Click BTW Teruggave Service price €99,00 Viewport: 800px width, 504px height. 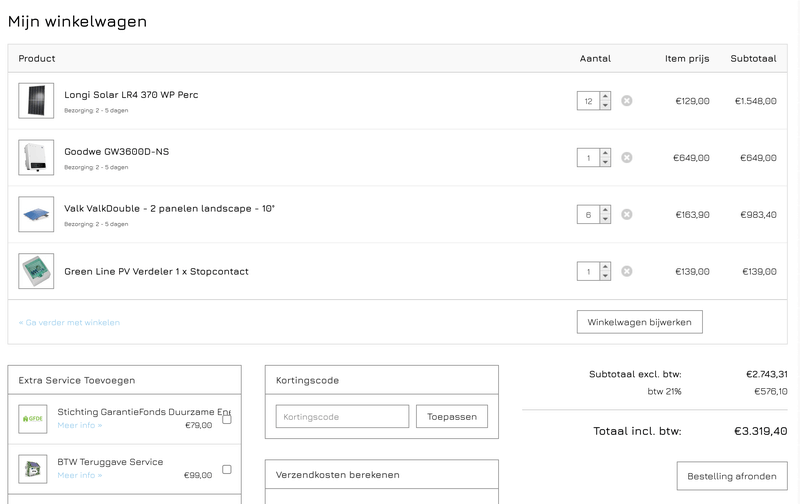(x=198, y=475)
